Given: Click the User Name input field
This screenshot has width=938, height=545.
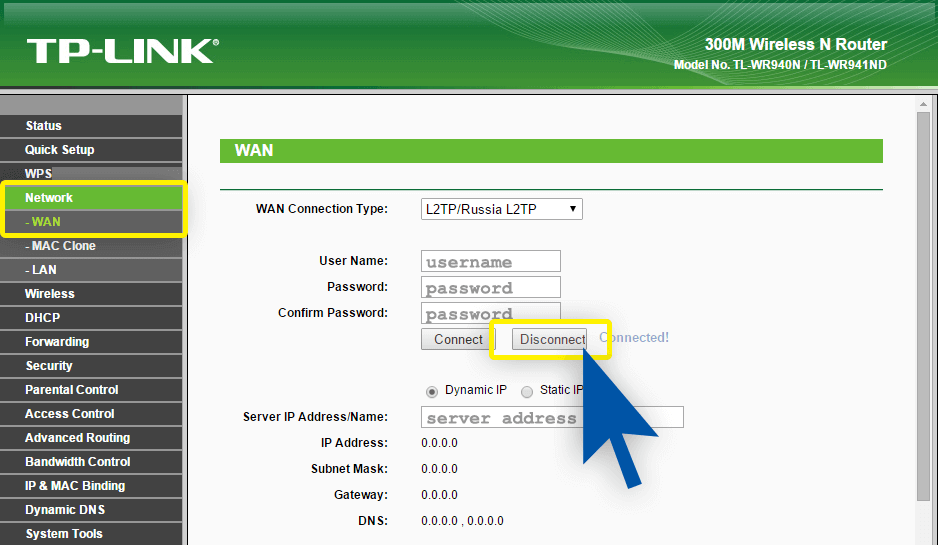Looking at the screenshot, I should tap(491, 261).
